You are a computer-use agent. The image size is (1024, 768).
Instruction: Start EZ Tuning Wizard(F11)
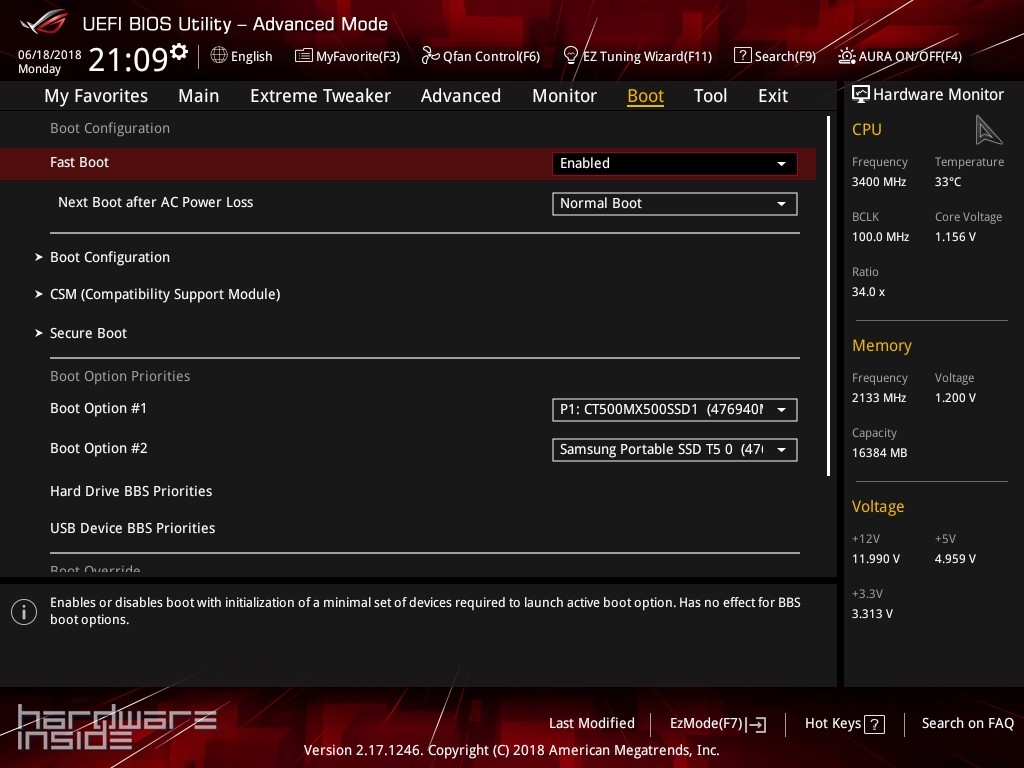[647, 56]
